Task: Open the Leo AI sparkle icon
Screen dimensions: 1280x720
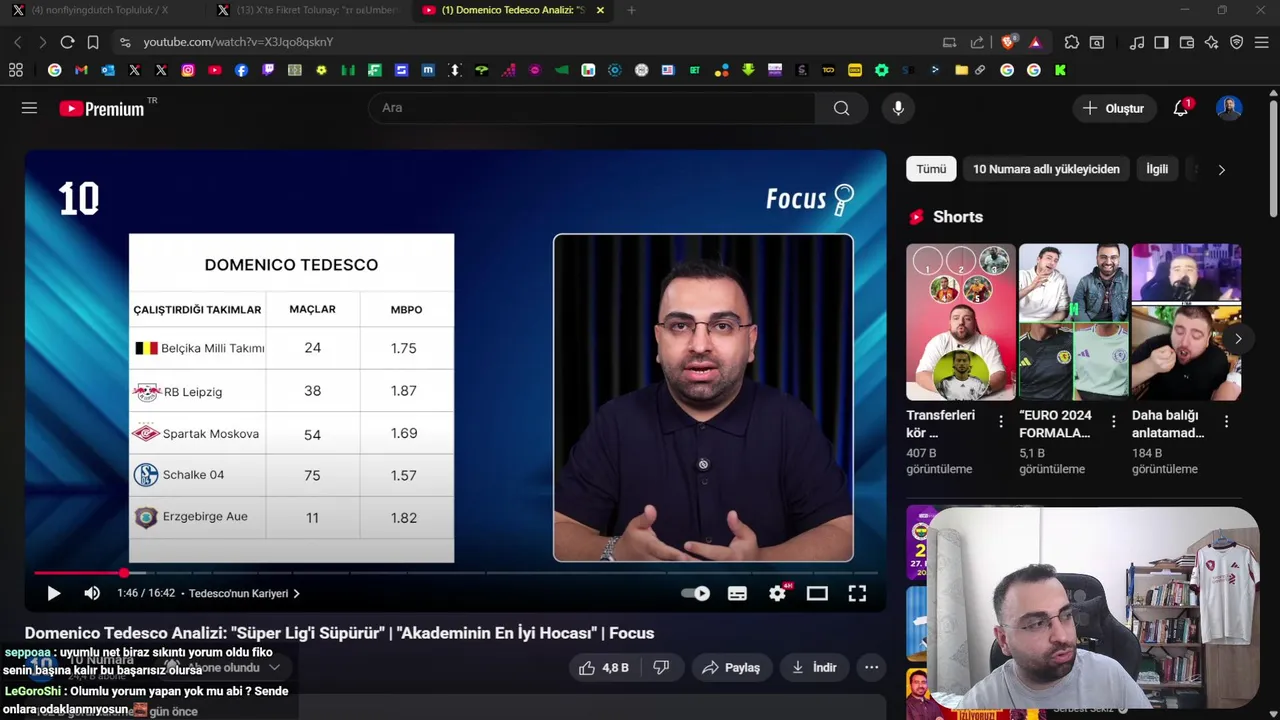Action: 1211,42
